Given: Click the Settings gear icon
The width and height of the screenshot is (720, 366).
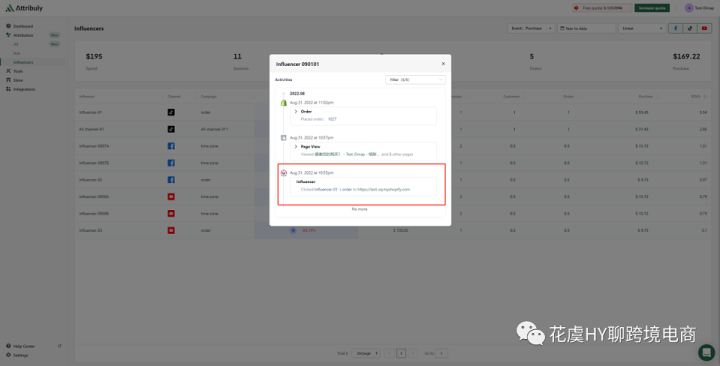Looking at the screenshot, I should (x=8, y=355).
